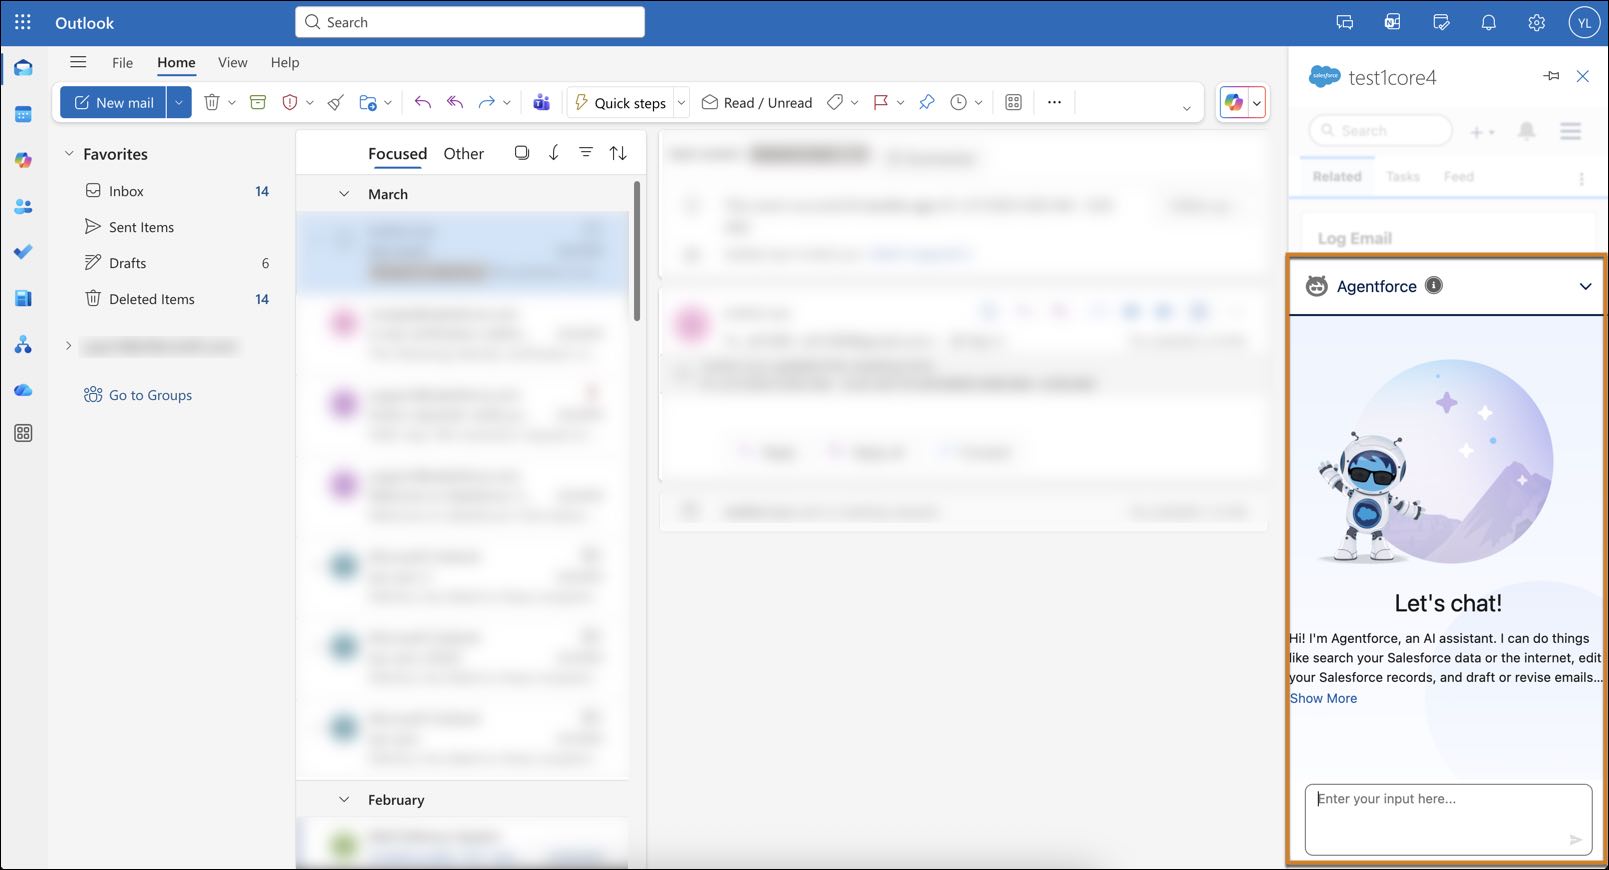
Task: Open the Help tab
Action: click(285, 62)
